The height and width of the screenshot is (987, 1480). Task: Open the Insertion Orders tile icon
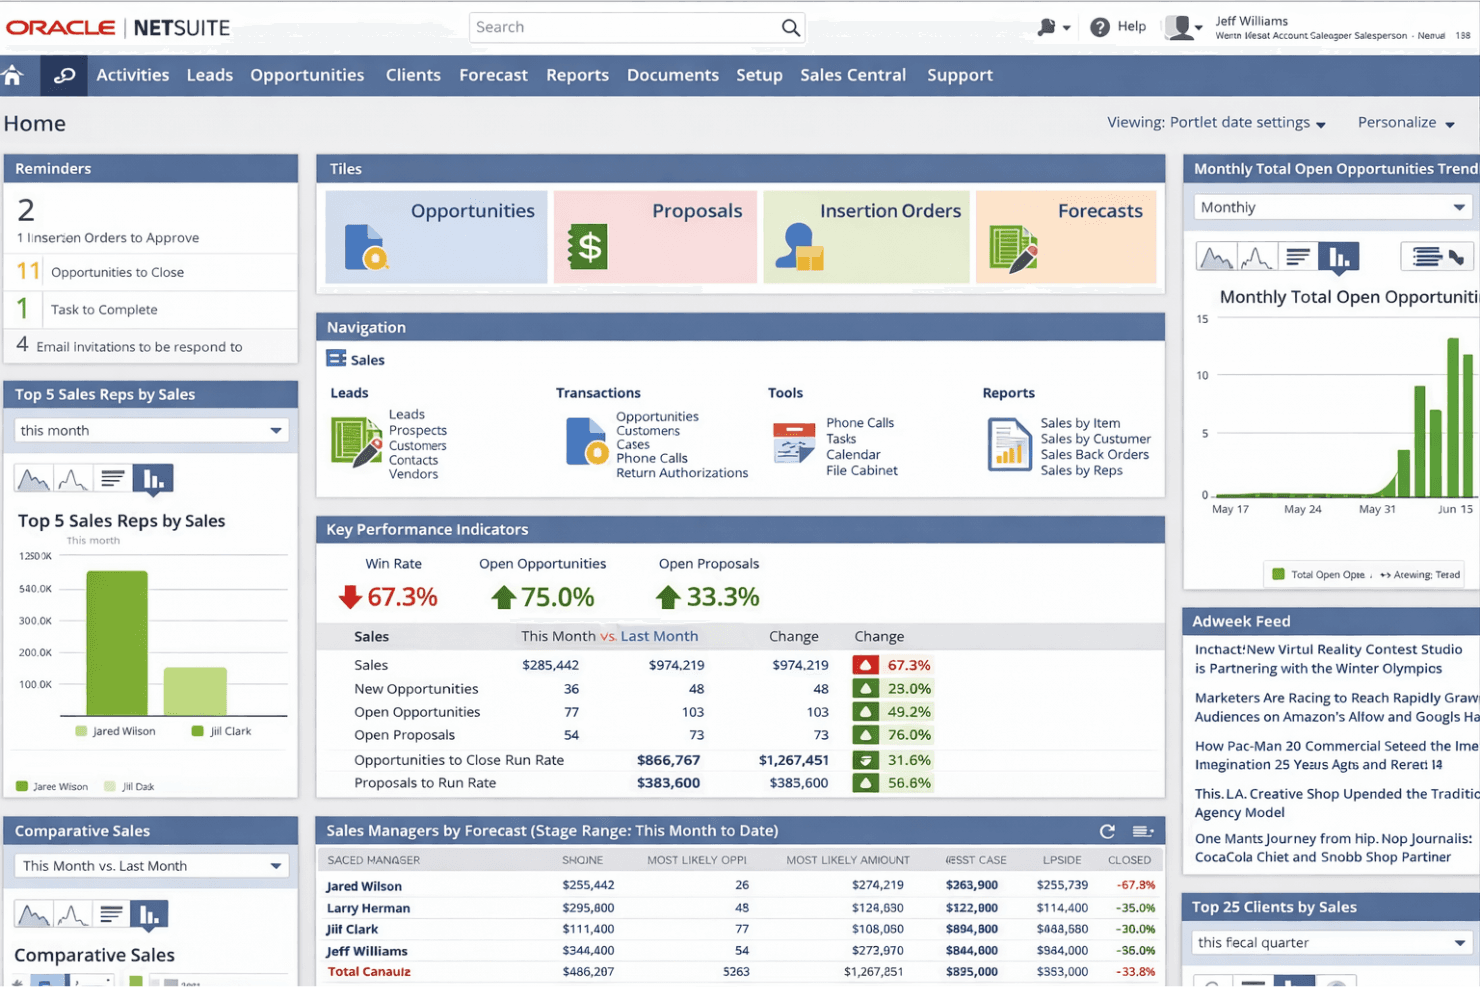pyautogui.click(x=799, y=246)
